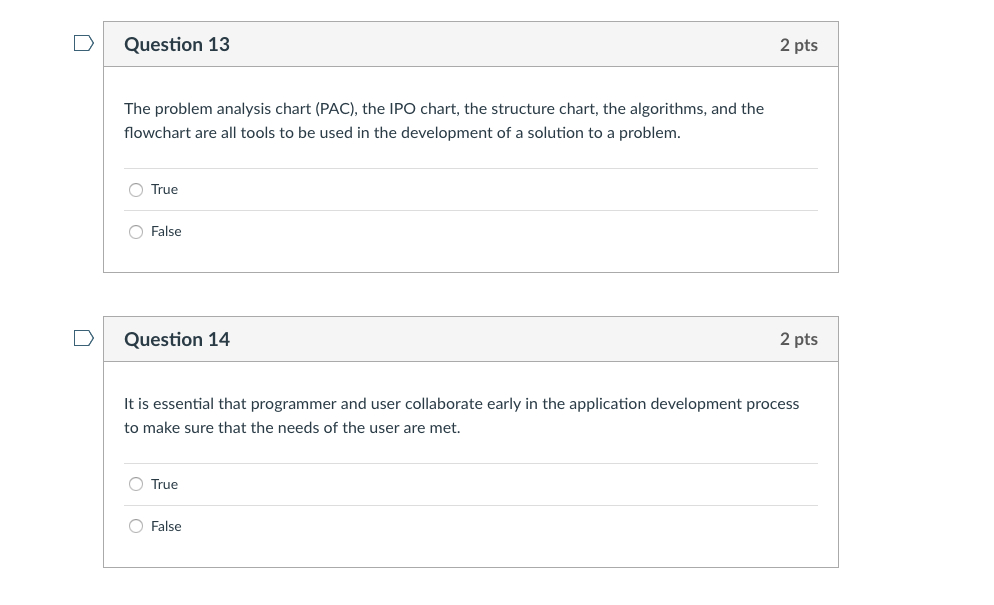
Task: Flag Question 13 using the bookmark icon
Action: tap(83, 43)
